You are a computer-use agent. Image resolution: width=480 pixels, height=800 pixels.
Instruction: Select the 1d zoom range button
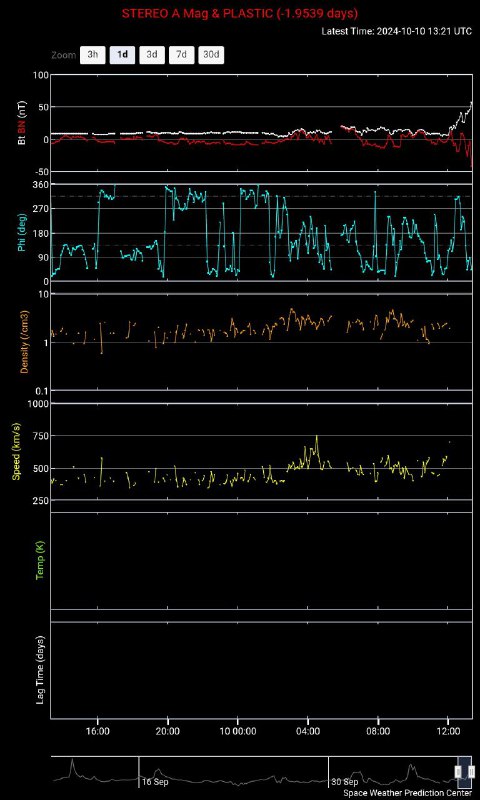(122, 55)
